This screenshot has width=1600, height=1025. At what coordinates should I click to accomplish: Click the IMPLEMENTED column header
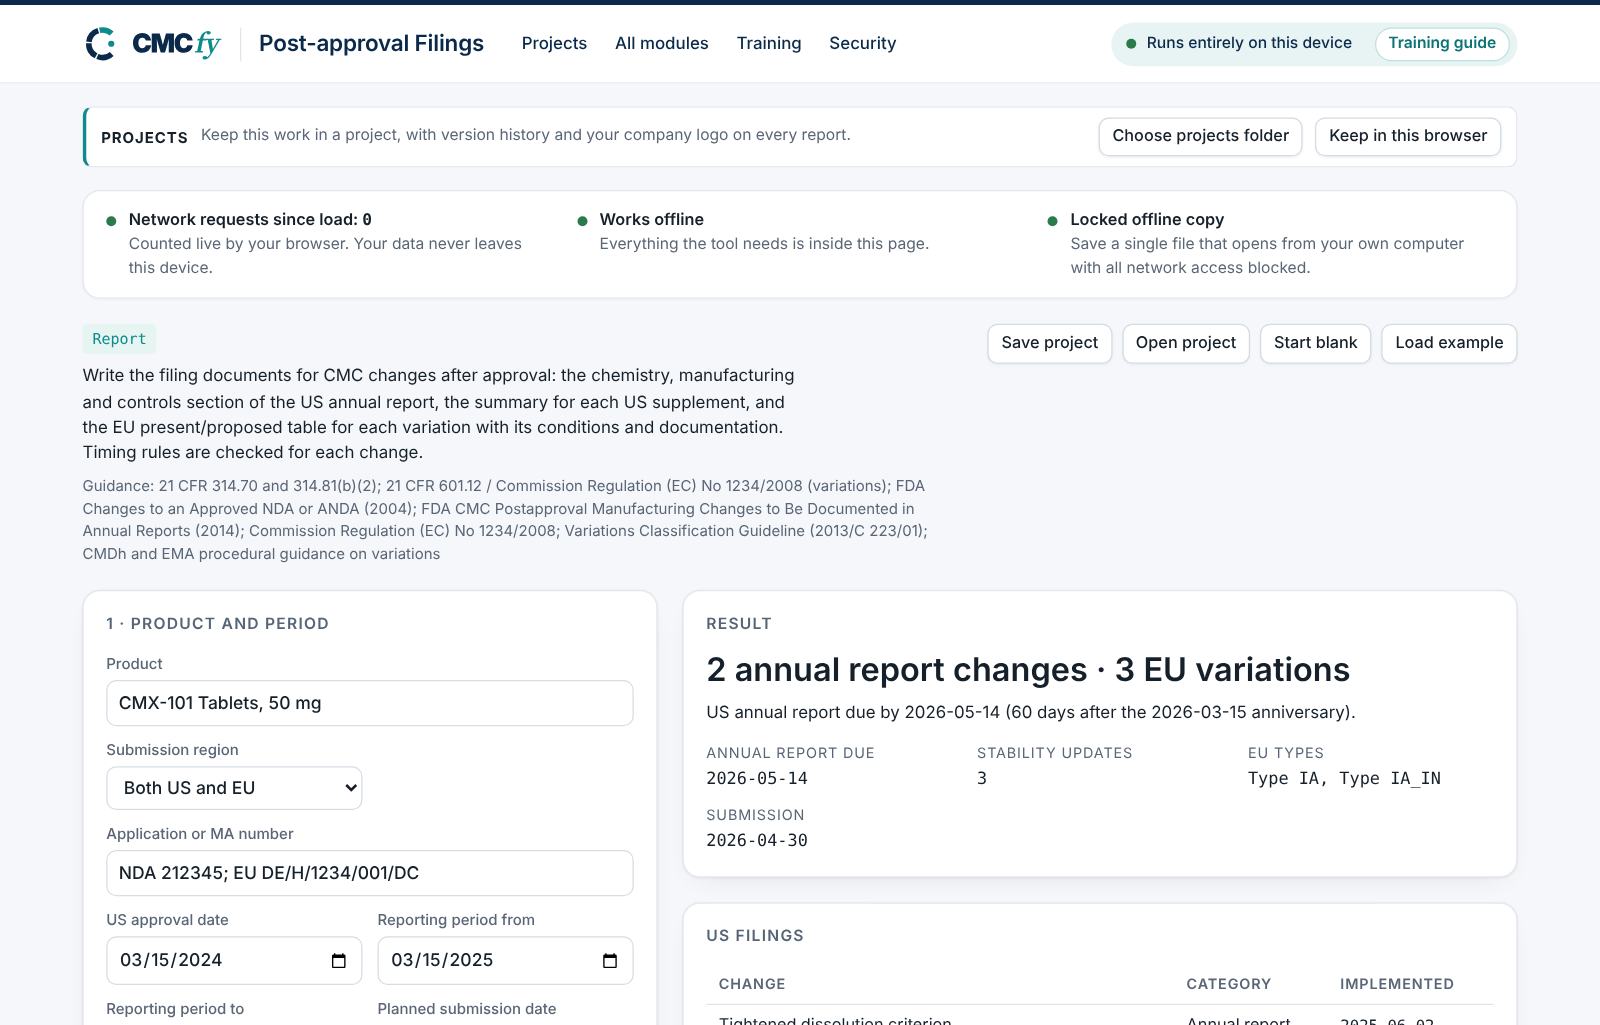pos(1397,984)
